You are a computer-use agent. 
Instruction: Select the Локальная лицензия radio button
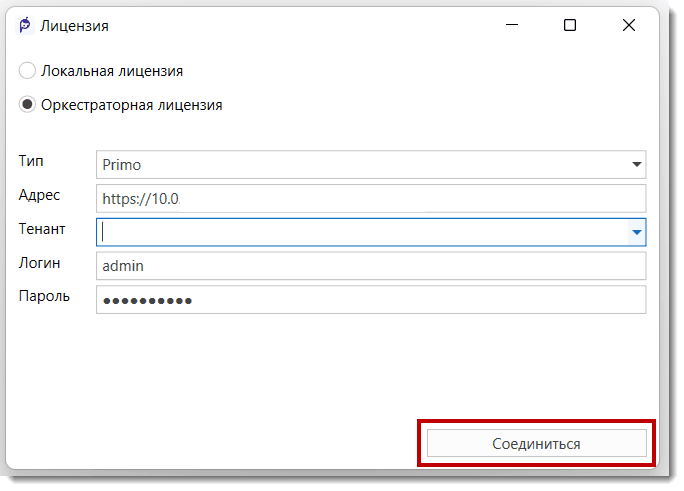tap(28, 71)
